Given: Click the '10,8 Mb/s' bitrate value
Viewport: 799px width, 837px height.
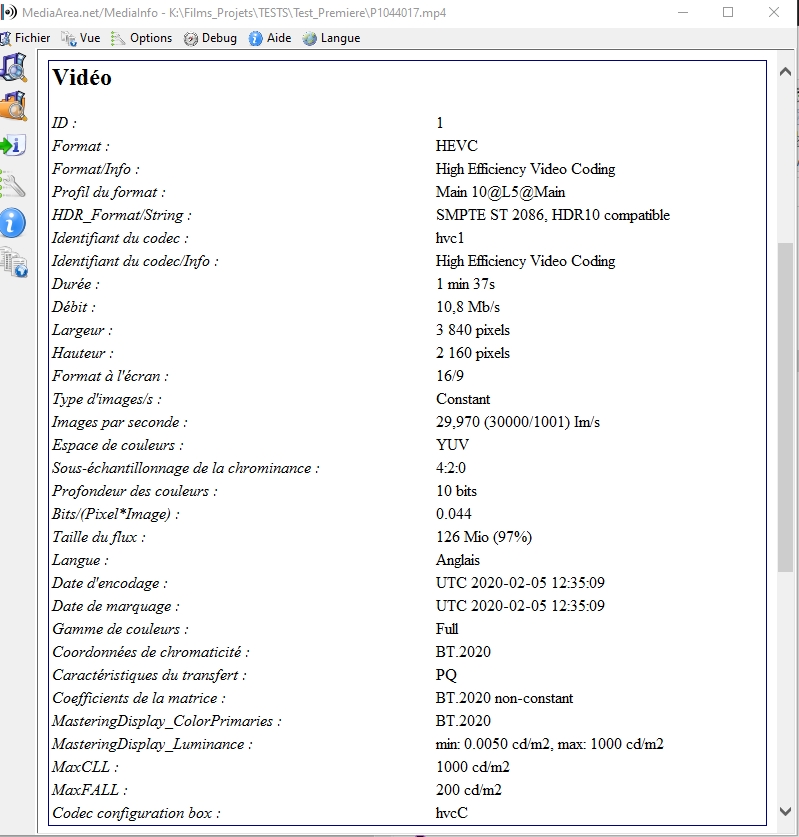Looking at the screenshot, I should (x=468, y=307).
